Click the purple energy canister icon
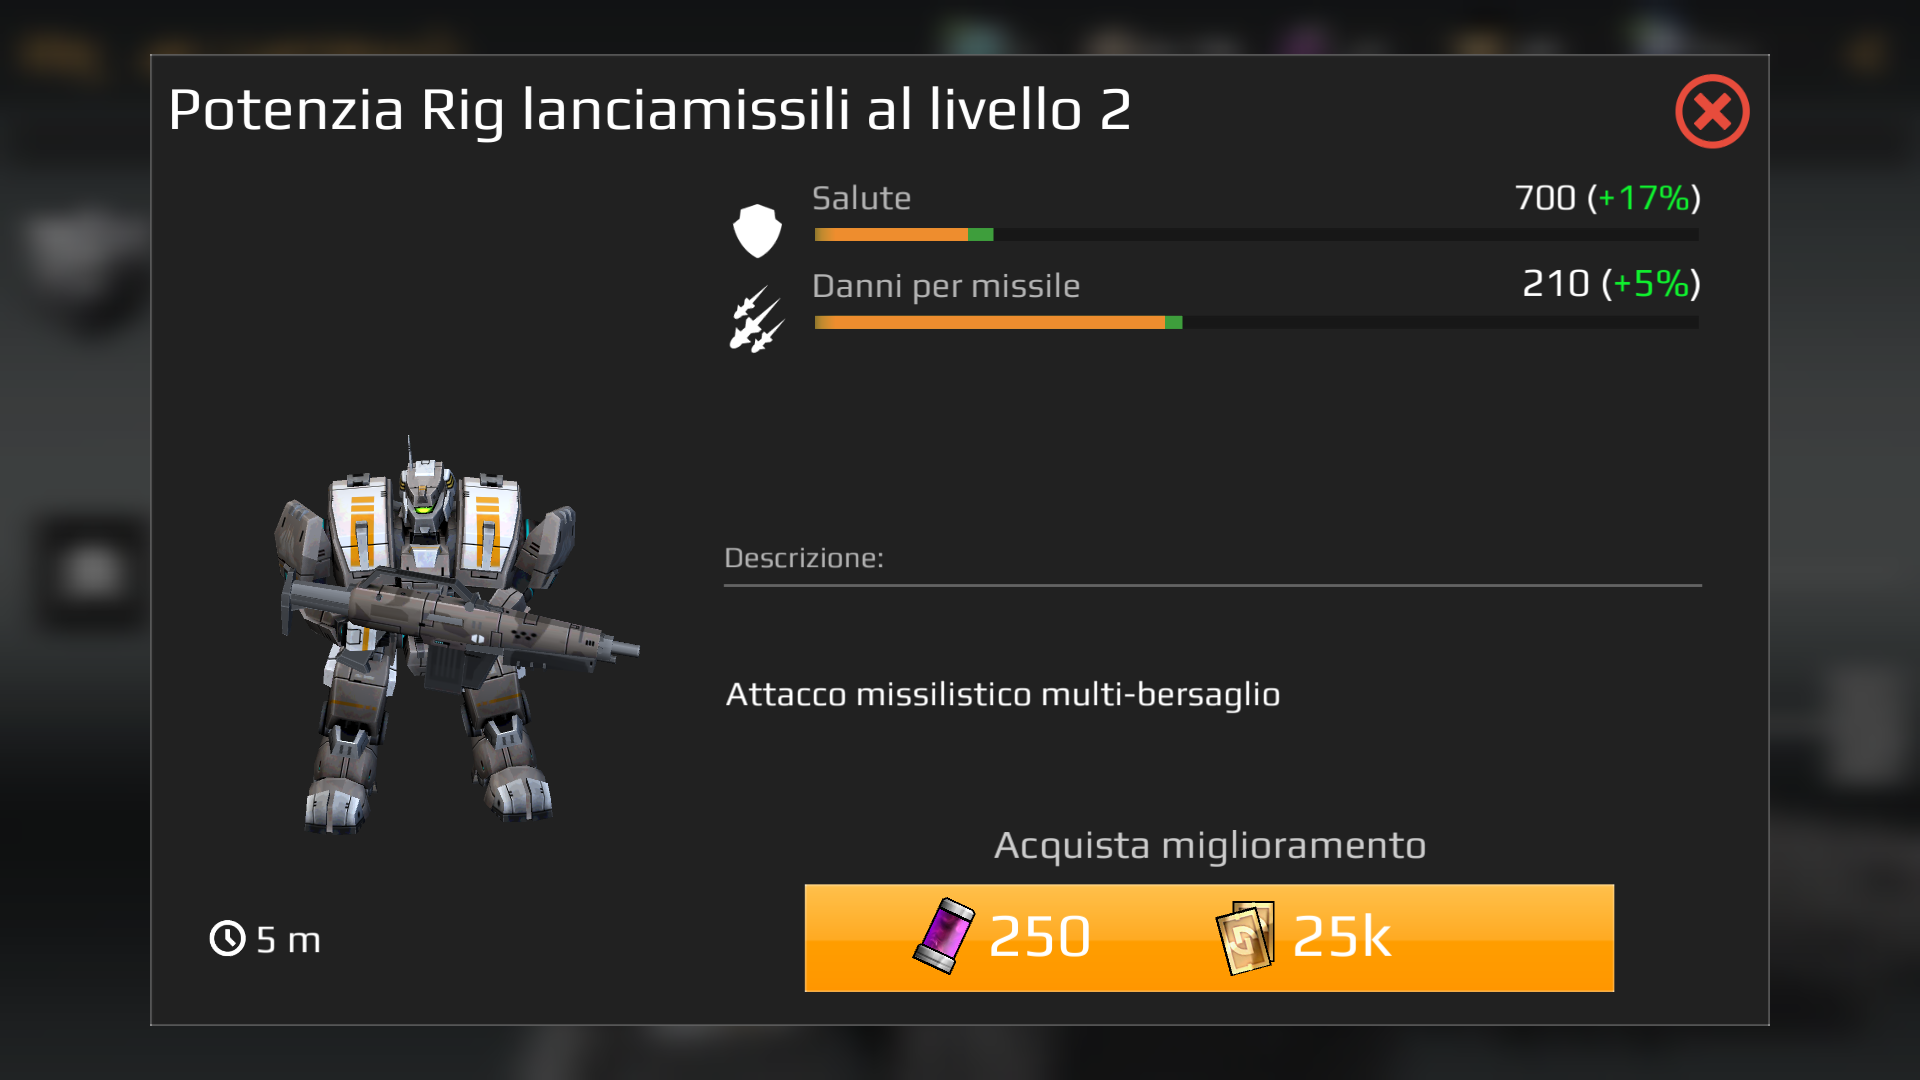1920x1080 pixels. point(944,936)
